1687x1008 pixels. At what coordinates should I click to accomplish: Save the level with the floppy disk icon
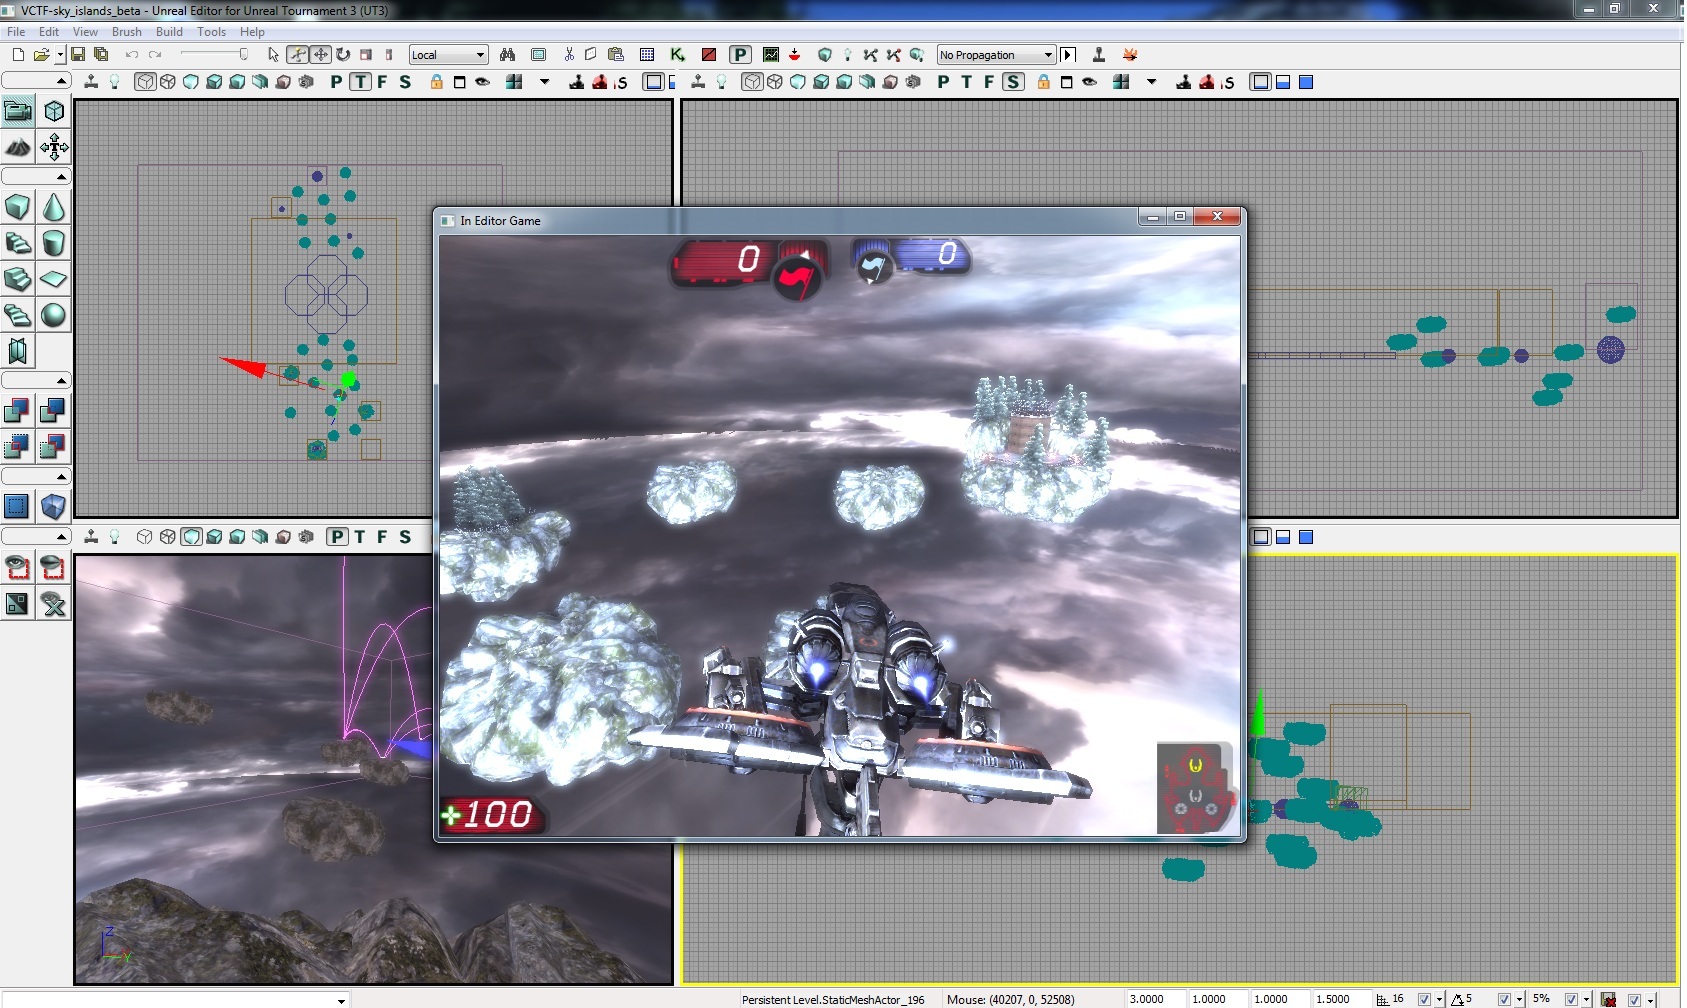(x=78, y=55)
